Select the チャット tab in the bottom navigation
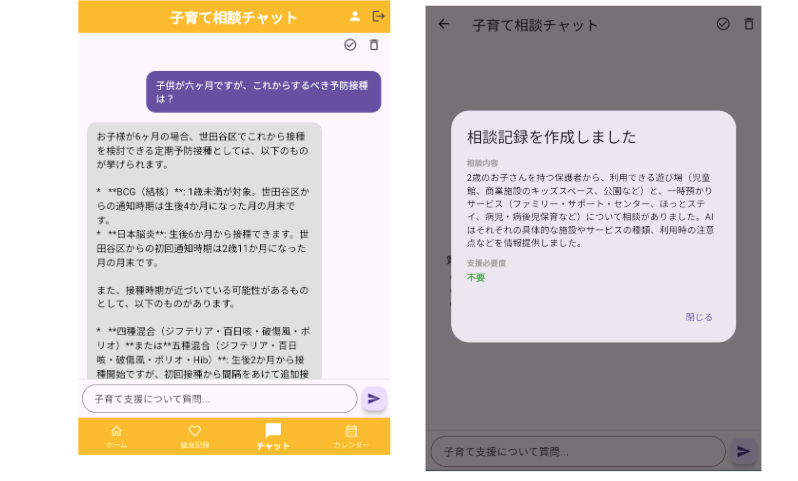Screen dimensions: 798x481 click(x=273, y=435)
